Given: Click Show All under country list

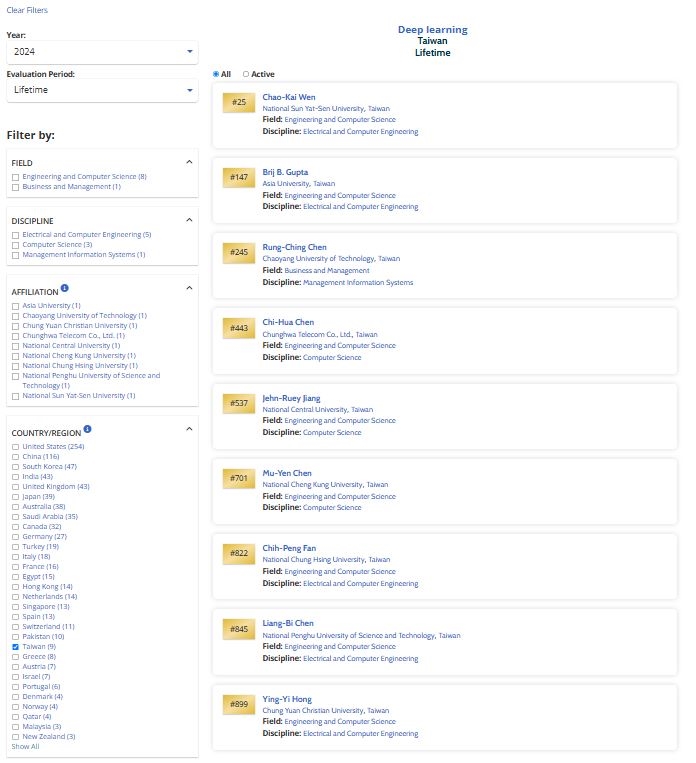Looking at the screenshot, I should (25, 746).
